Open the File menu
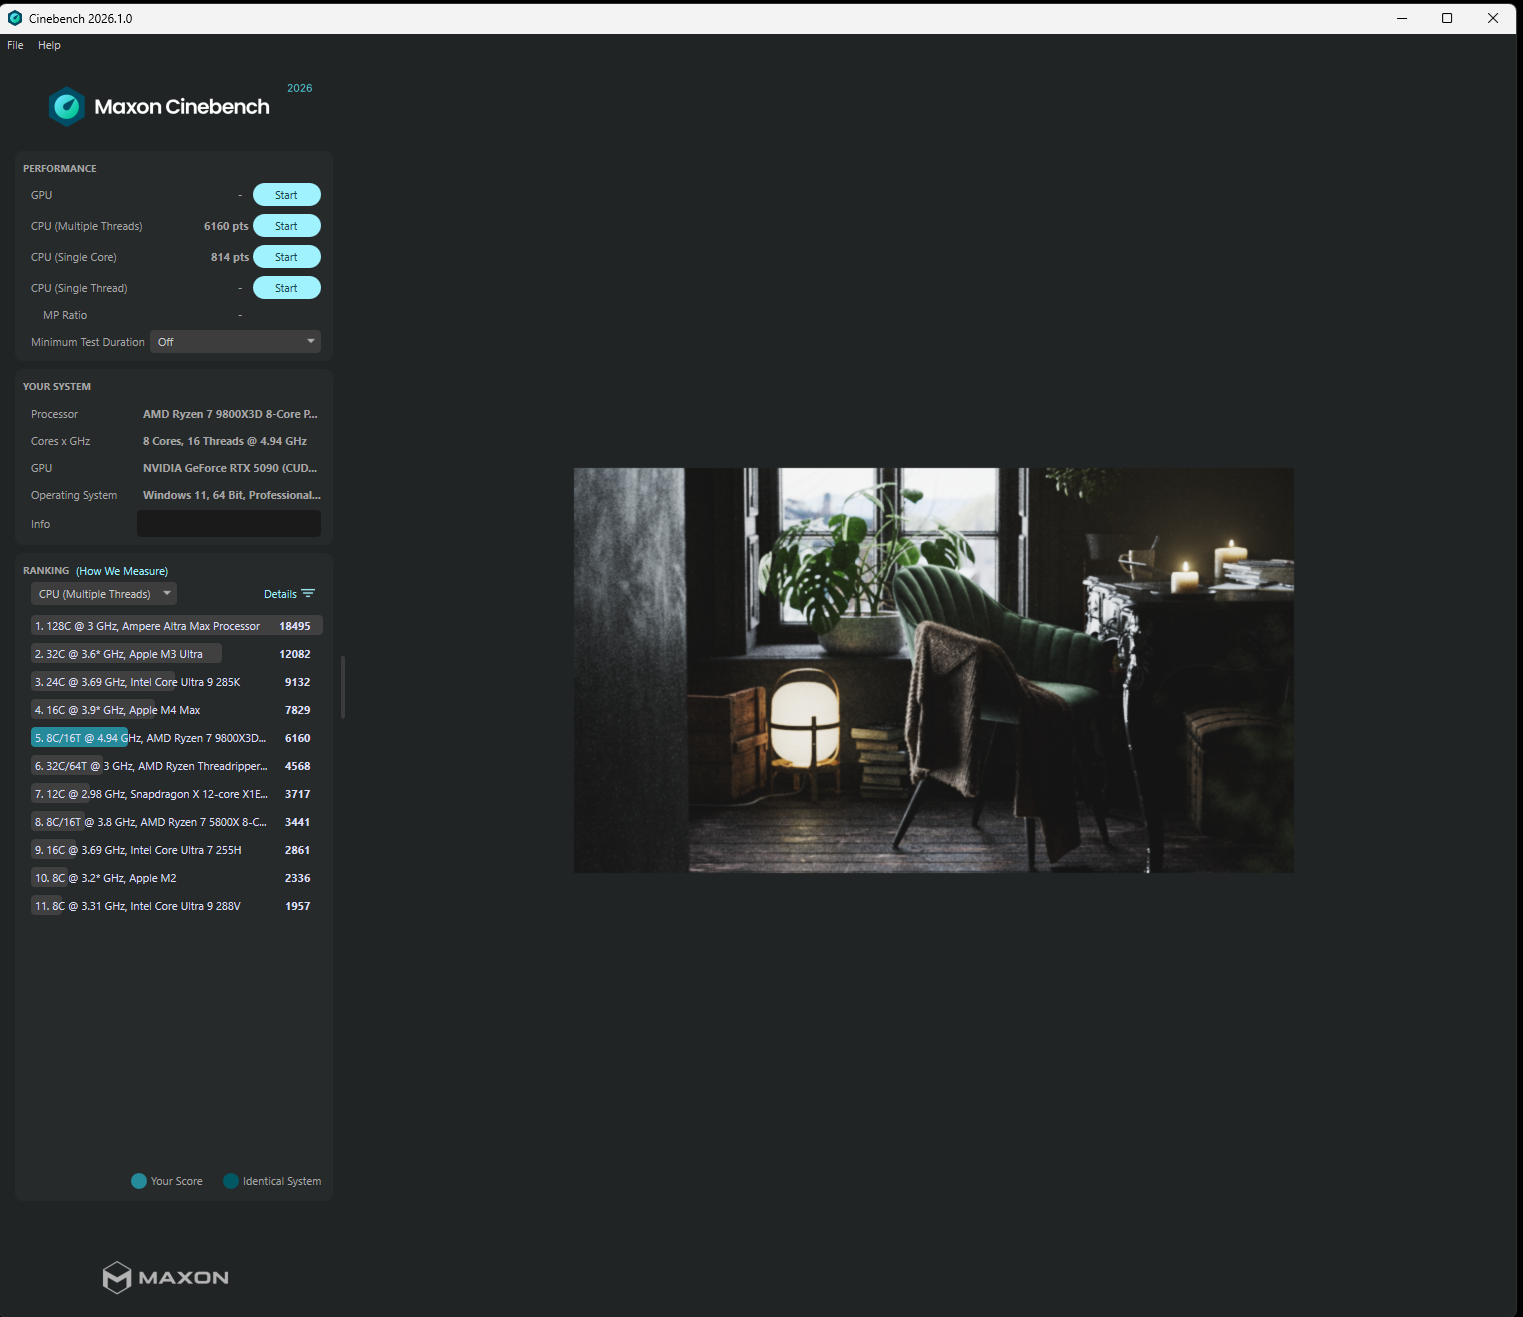This screenshot has height=1317, width=1523. 15,45
